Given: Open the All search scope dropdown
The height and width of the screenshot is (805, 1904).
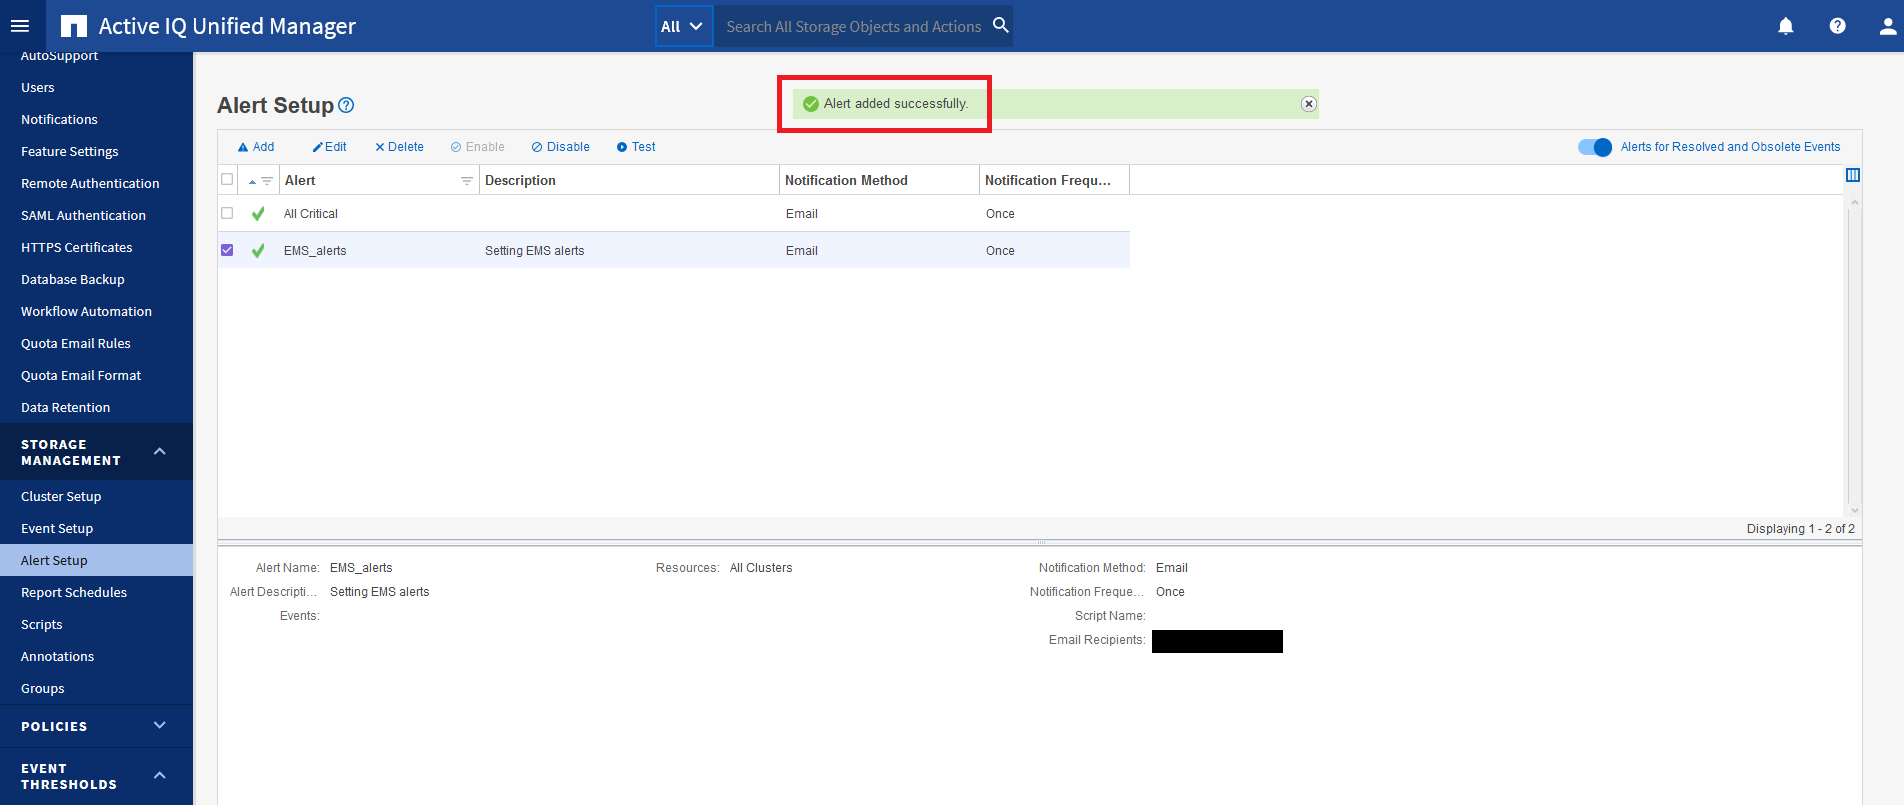Looking at the screenshot, I should pyautogui.click(x=684, y=26).
